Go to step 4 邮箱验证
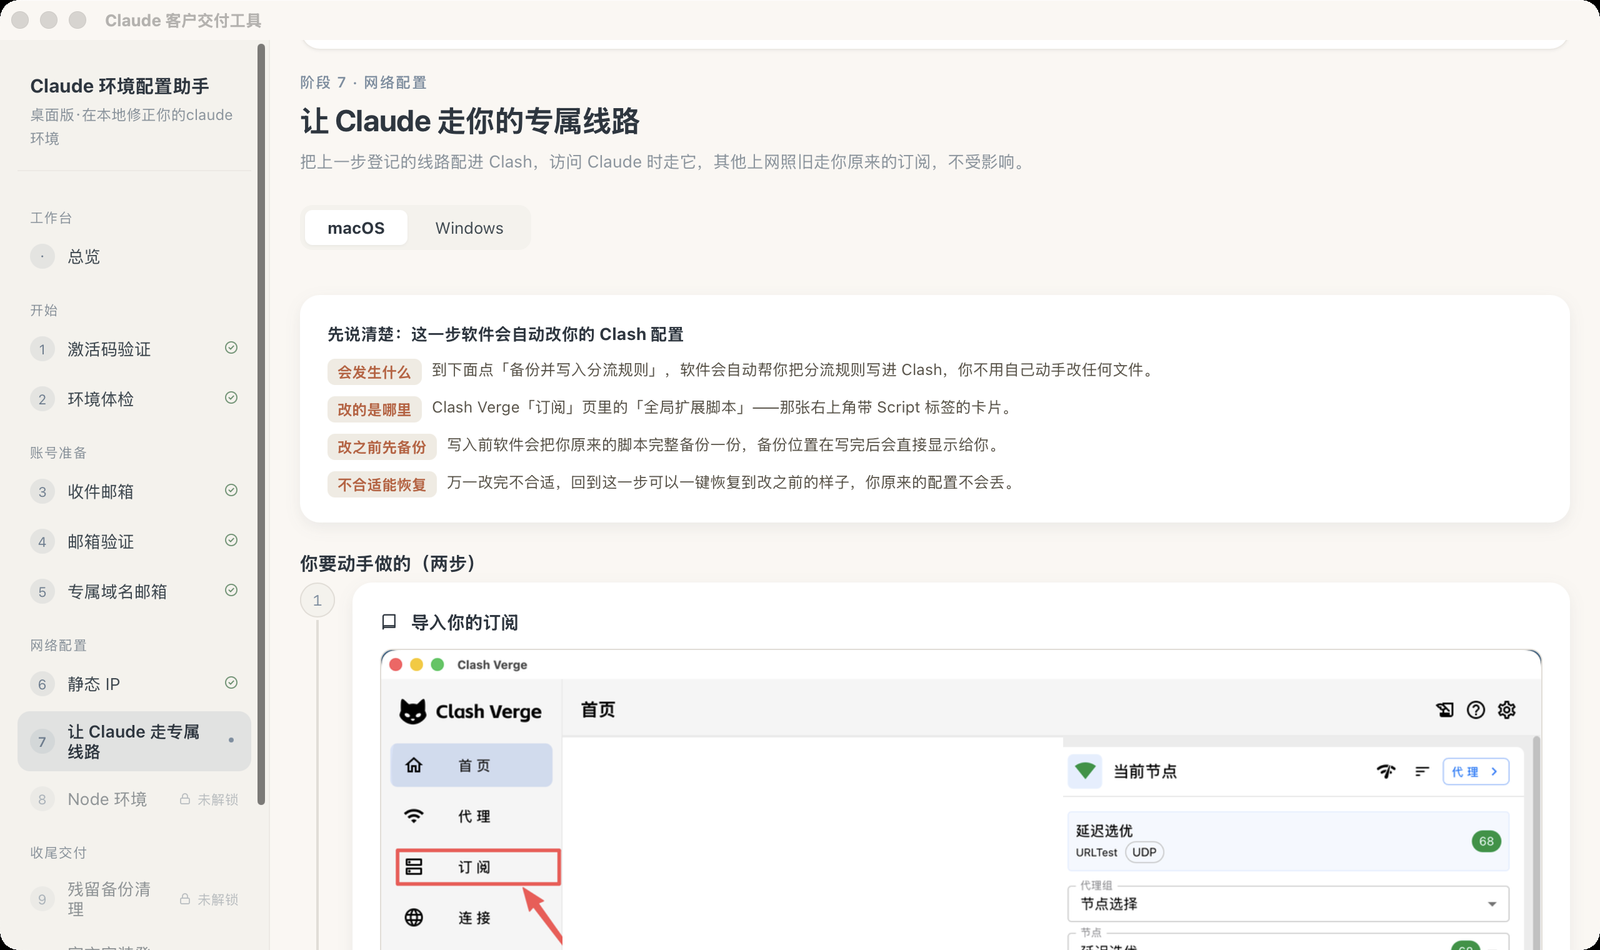 (134, 541)
